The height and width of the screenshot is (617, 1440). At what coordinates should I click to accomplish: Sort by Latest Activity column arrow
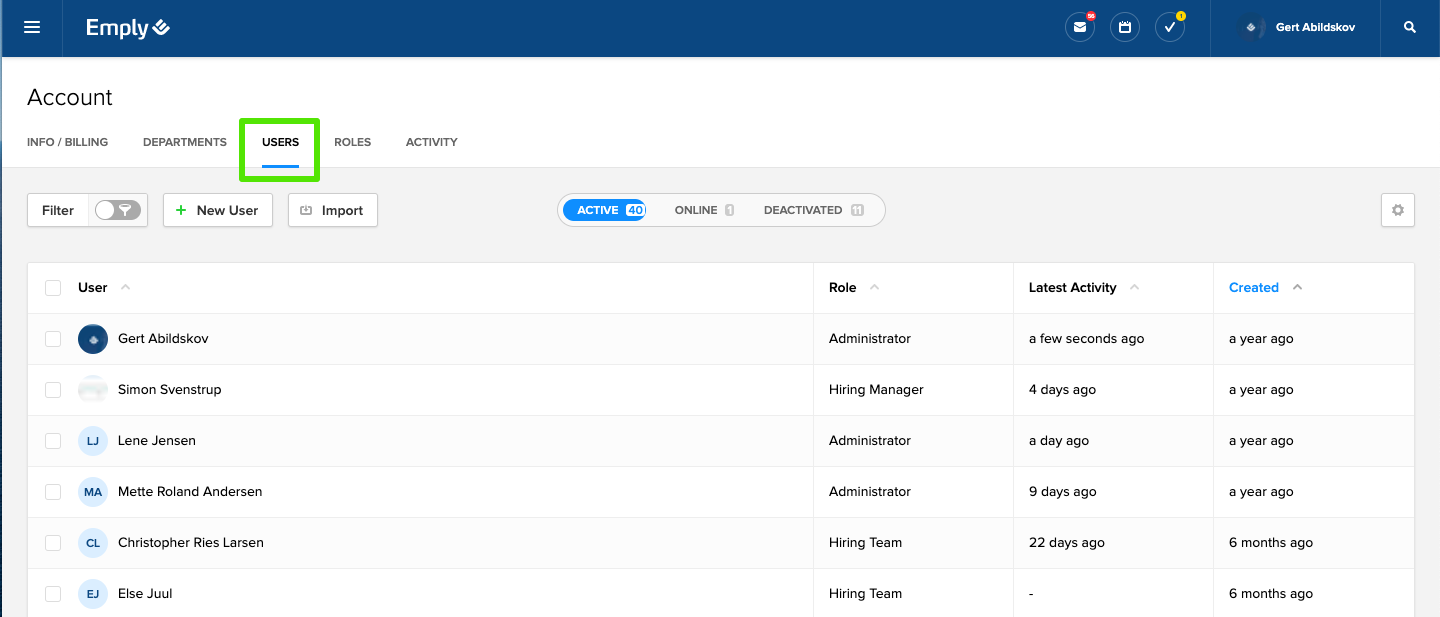pyautogui.click(x=1134, y=288)
